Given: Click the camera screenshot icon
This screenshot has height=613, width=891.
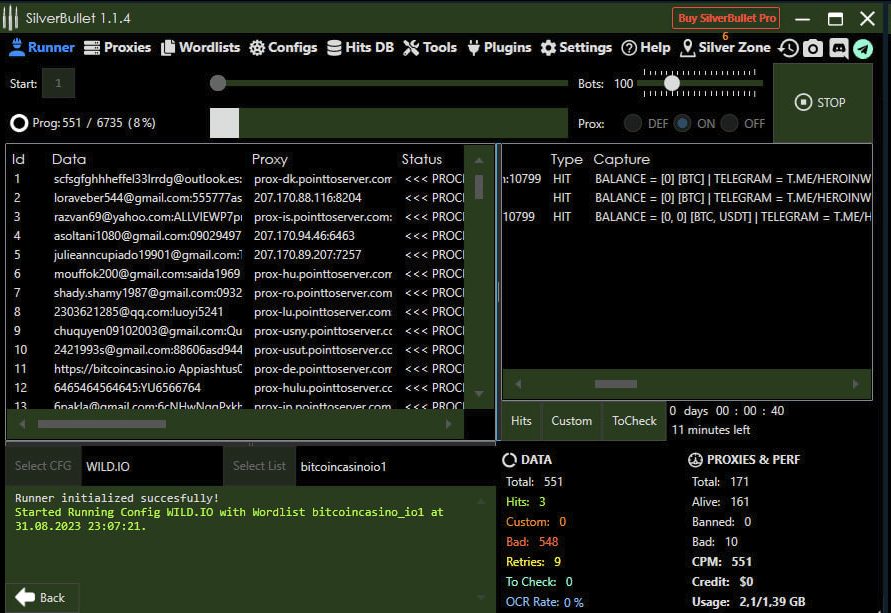Looking at the screenshot, I should tap(813, 48).
